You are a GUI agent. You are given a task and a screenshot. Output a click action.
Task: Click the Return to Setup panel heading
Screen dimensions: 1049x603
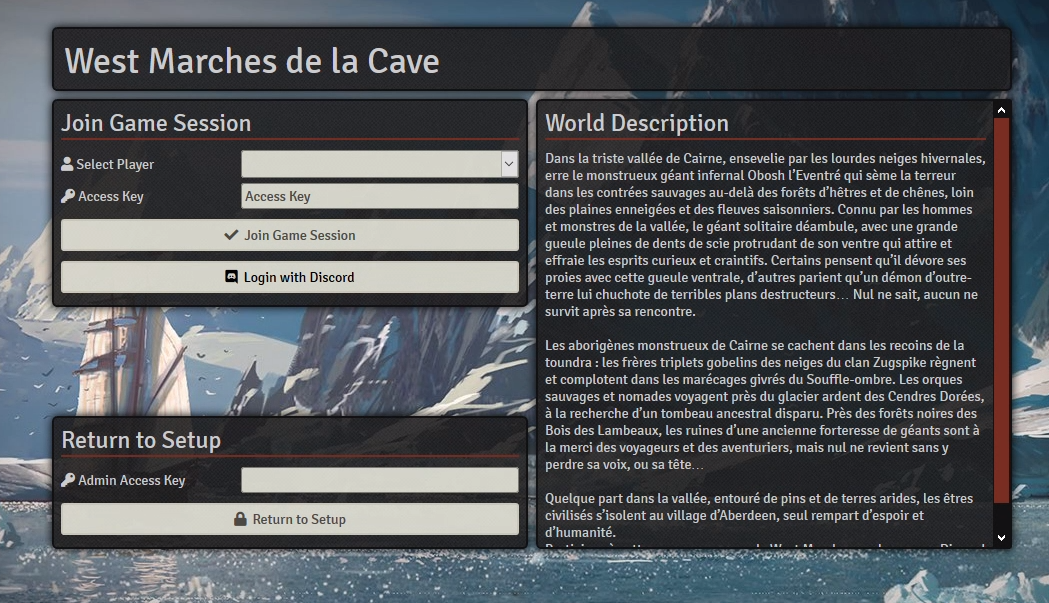tap(141, 440)
